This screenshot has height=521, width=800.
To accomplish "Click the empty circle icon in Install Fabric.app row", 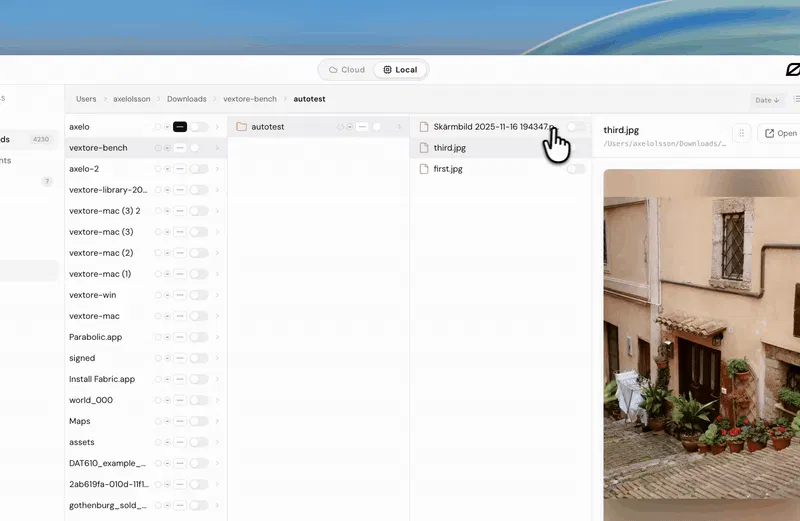I will coord(158,379).
